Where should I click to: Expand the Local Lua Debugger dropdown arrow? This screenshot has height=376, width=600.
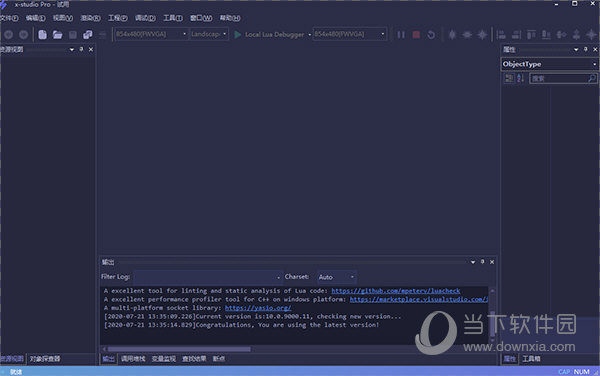coord(310,35)
